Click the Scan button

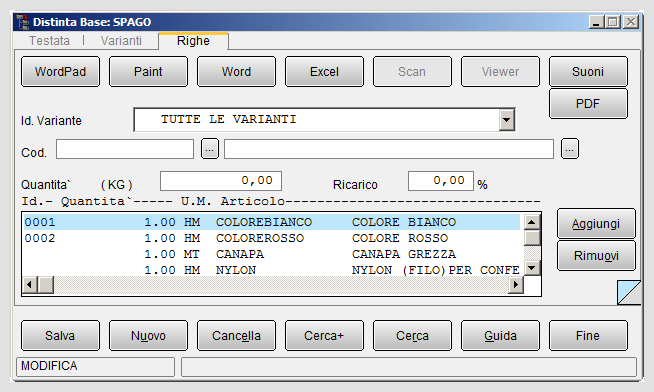[x=412, y=72]
